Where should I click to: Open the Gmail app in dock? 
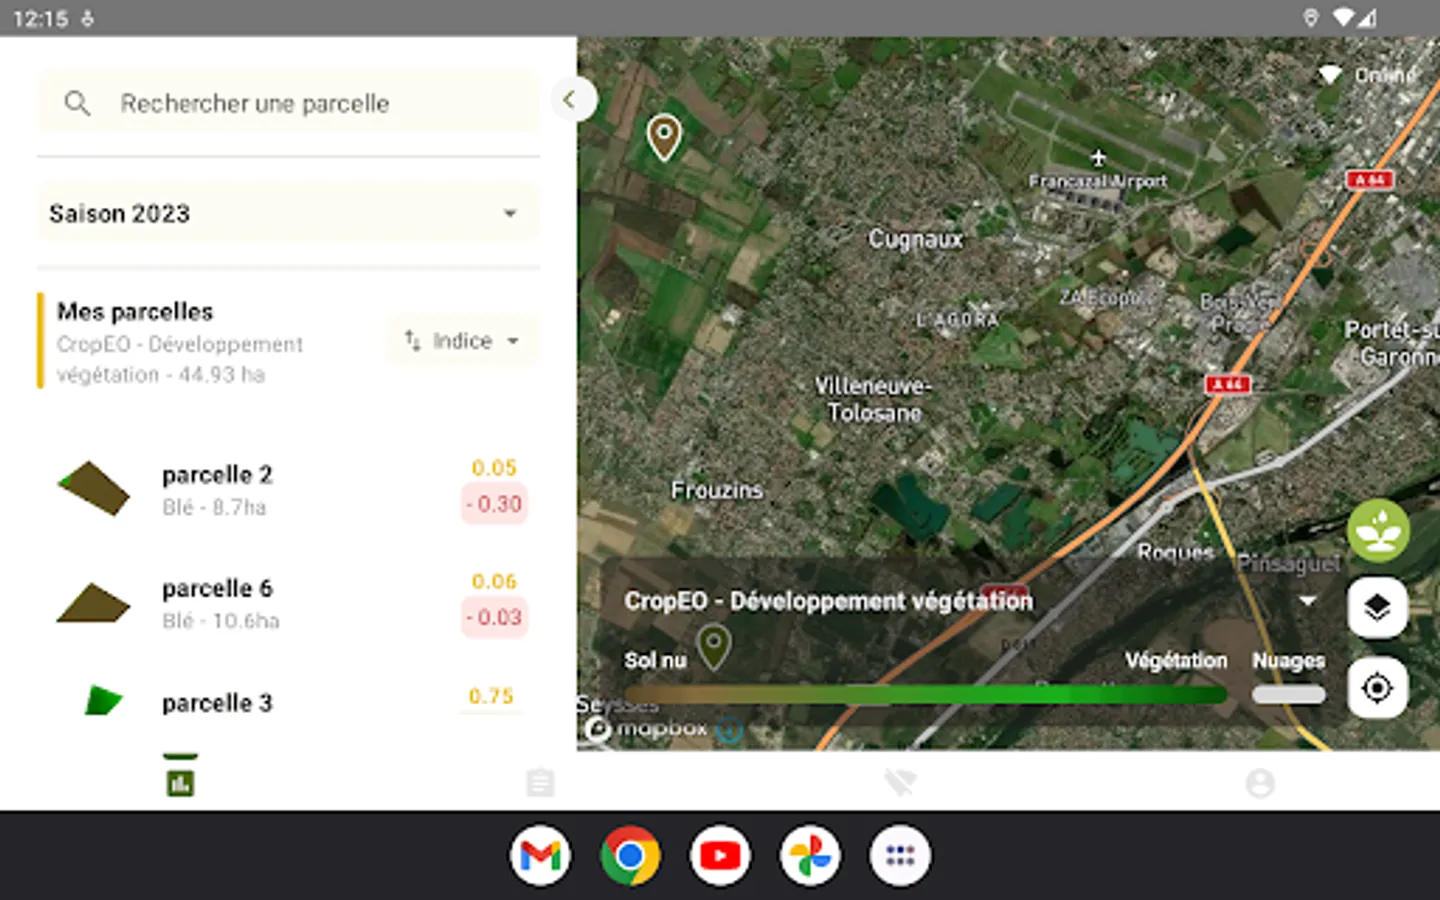coord(540,856)
